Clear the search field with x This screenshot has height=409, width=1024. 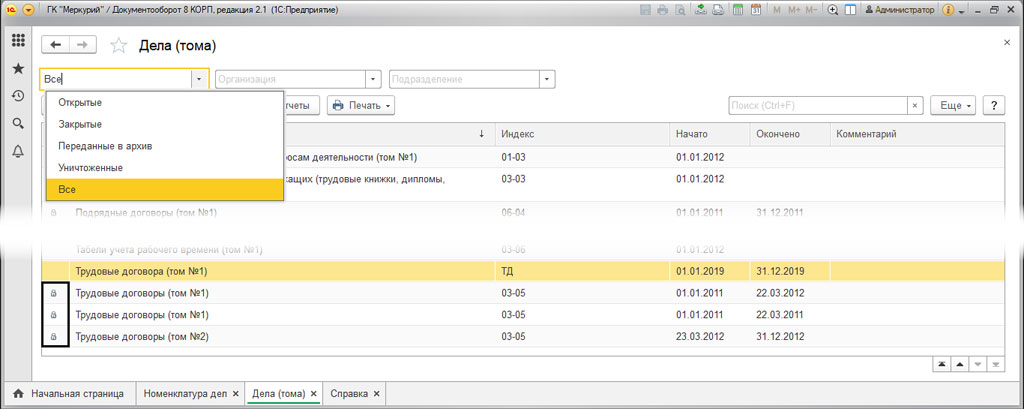pyautogui.click(x=915, y=105)
